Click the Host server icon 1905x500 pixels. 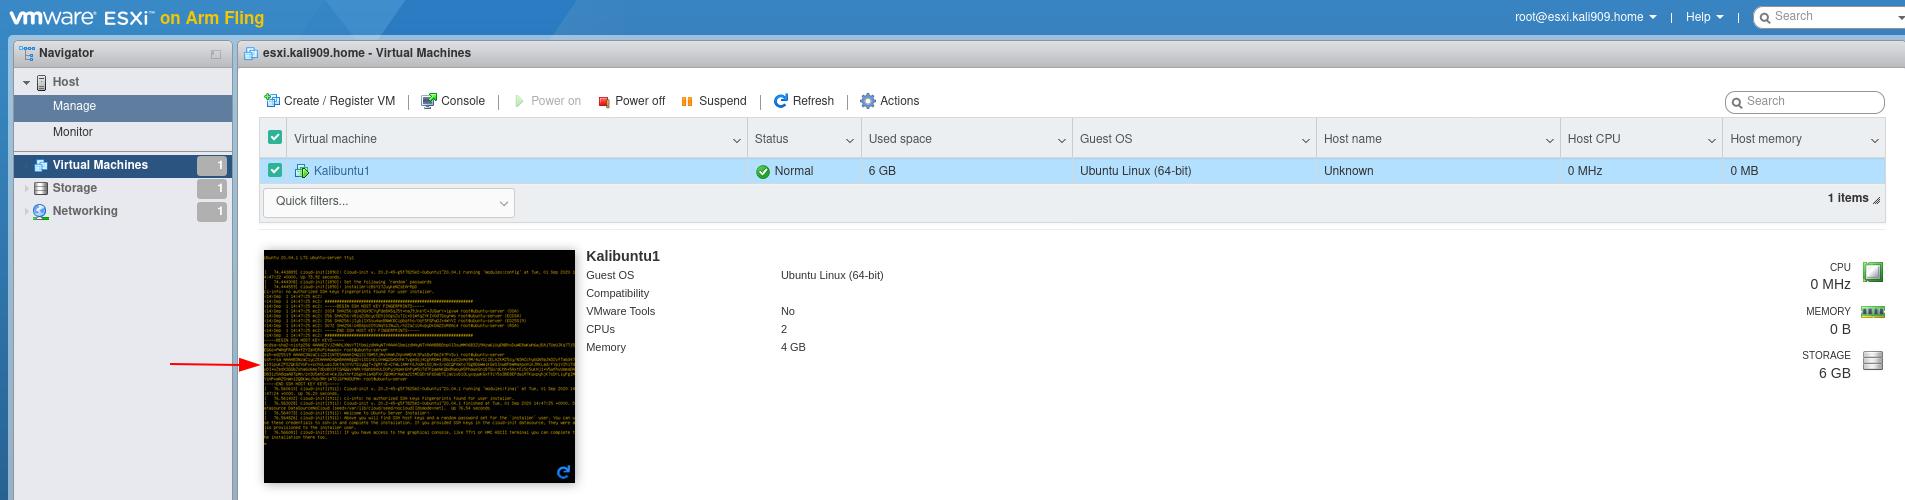coord(42,82)
